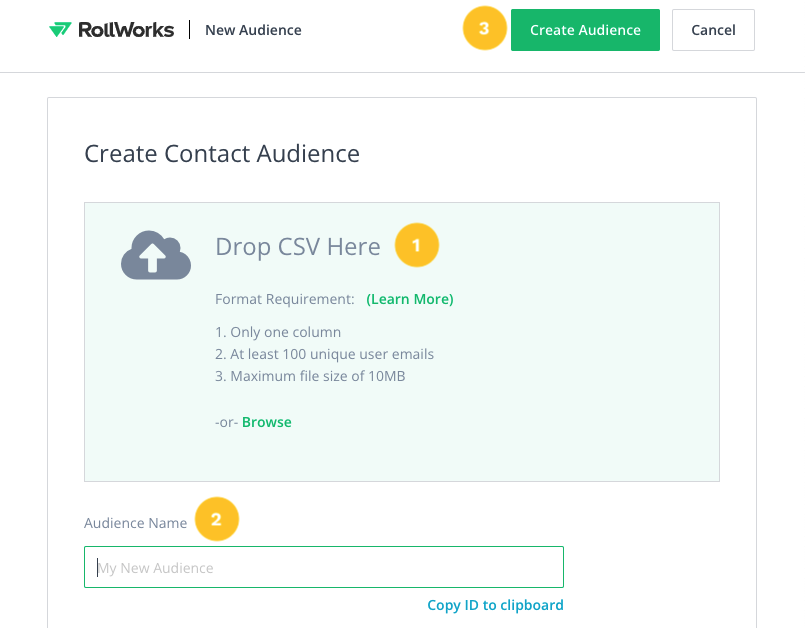Click the Format Requirement label
805x628 pixels.
click(285, 299)
